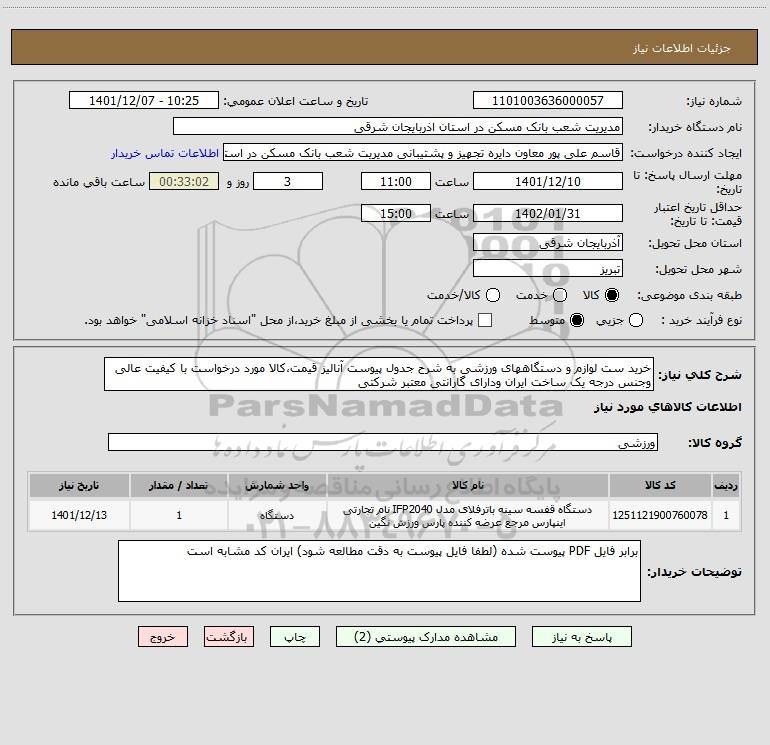Click the نام کالا column header
This screenshot has height=745, width=770.
tap(468, 485)
